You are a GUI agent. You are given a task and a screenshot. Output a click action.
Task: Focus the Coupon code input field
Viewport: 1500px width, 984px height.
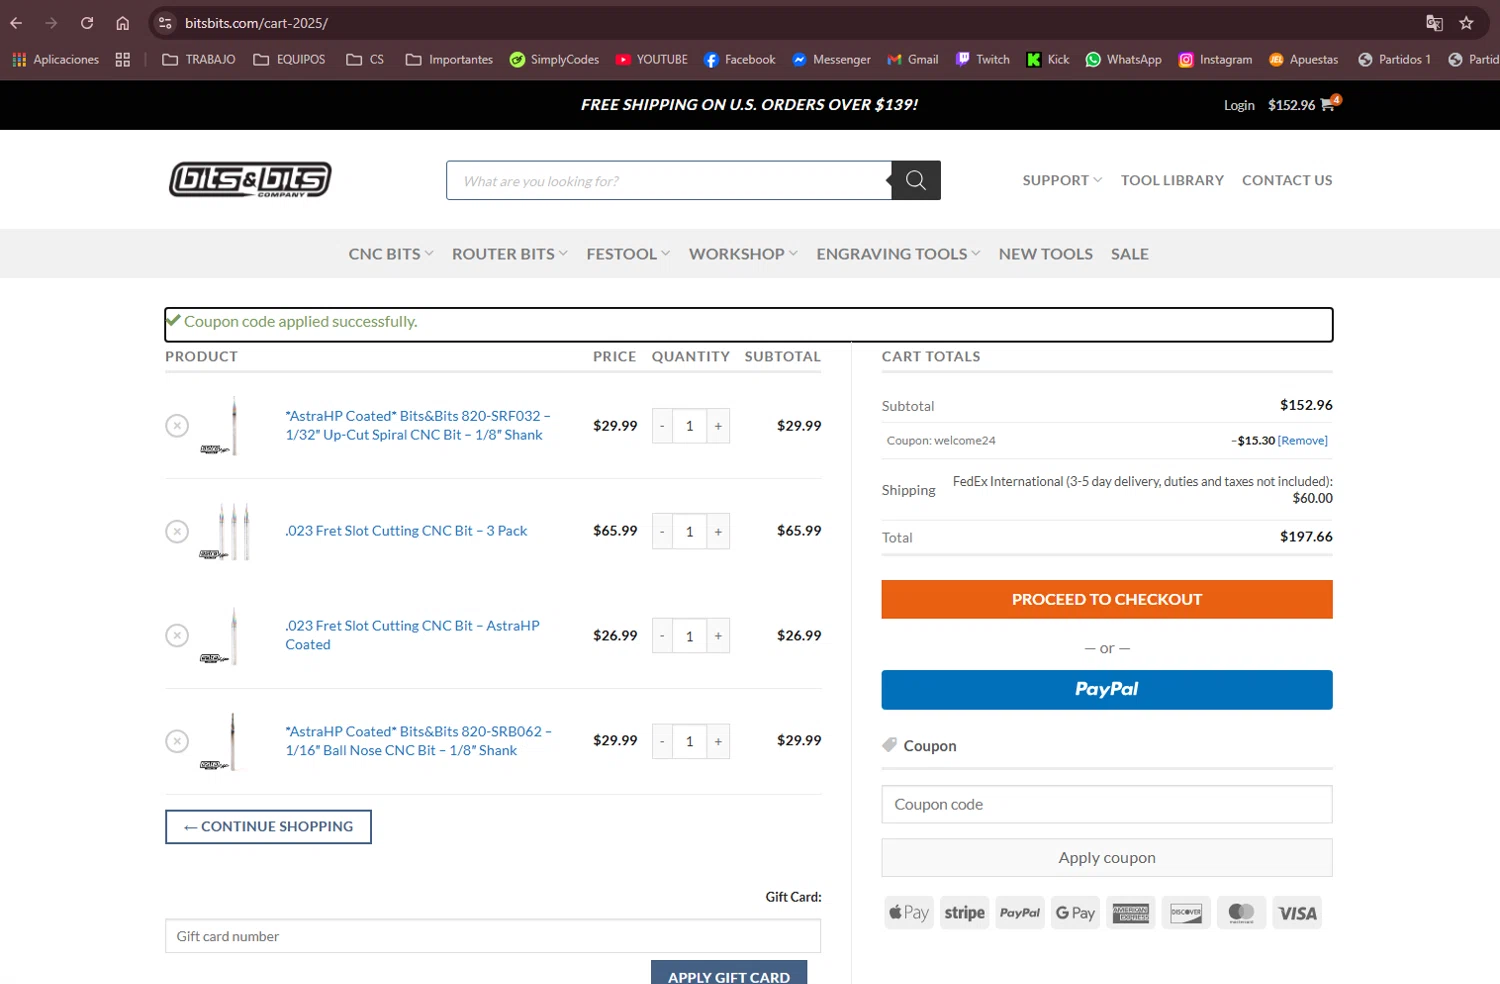1107,804
